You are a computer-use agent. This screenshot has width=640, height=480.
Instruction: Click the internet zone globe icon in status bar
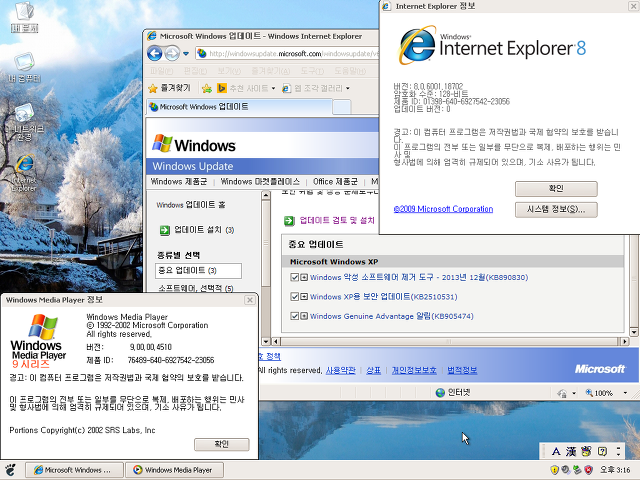[440, 393]
